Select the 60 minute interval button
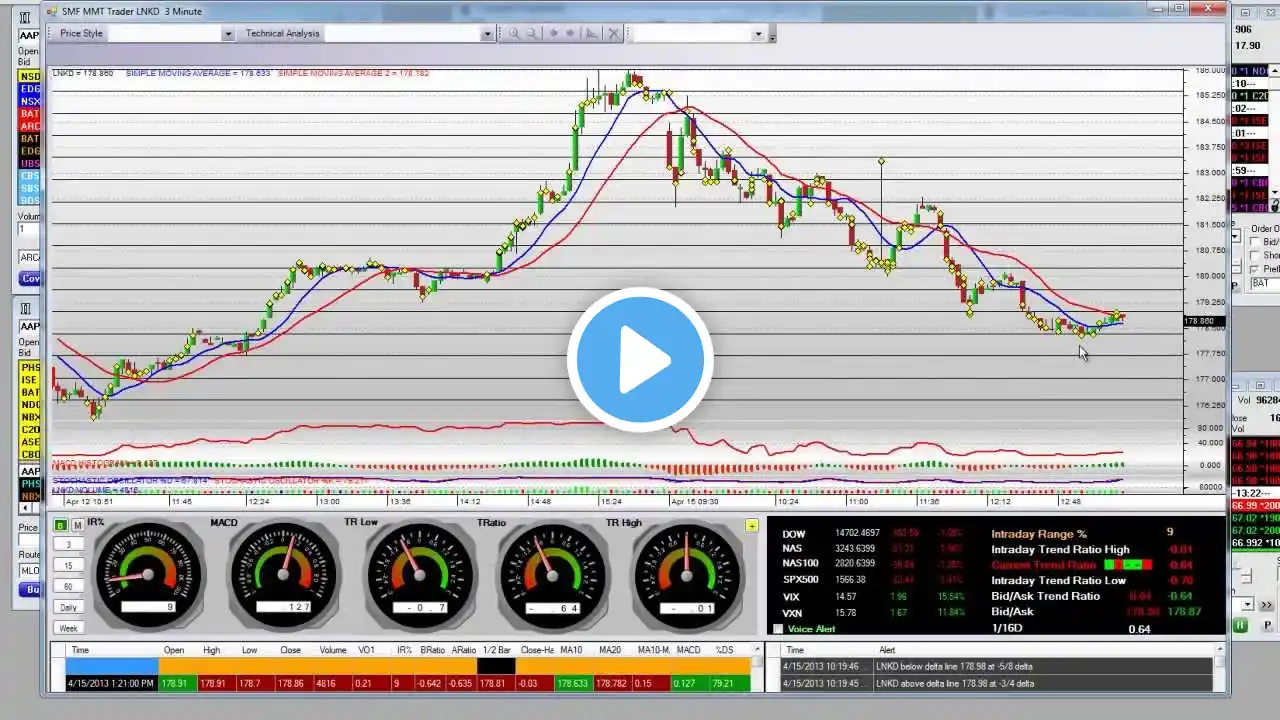Image resolution: width=1280 pixels, height=720 pixels. point(68,586)
